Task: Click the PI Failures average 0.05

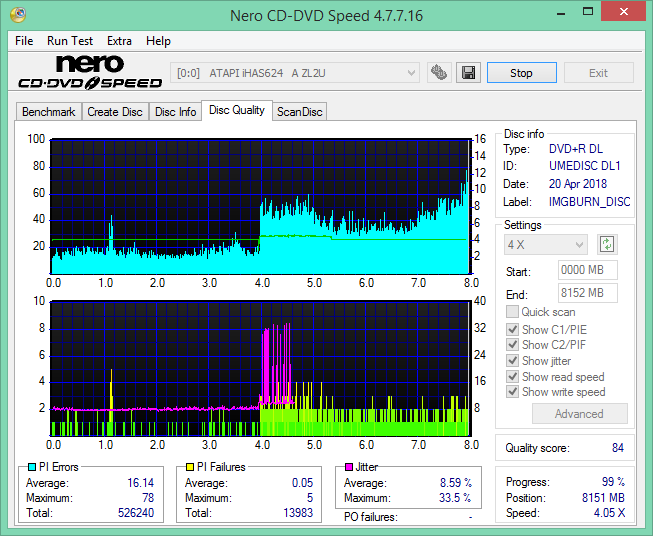Action: (302, 482)
